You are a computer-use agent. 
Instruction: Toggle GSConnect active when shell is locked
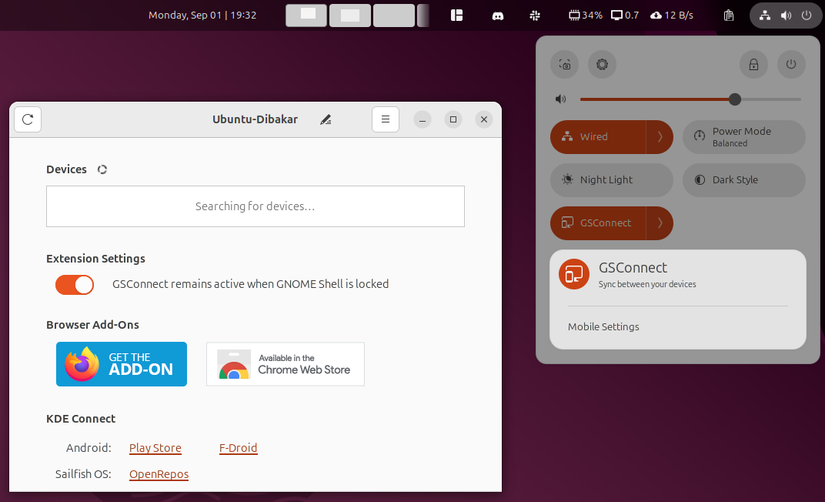coord(75,285)
